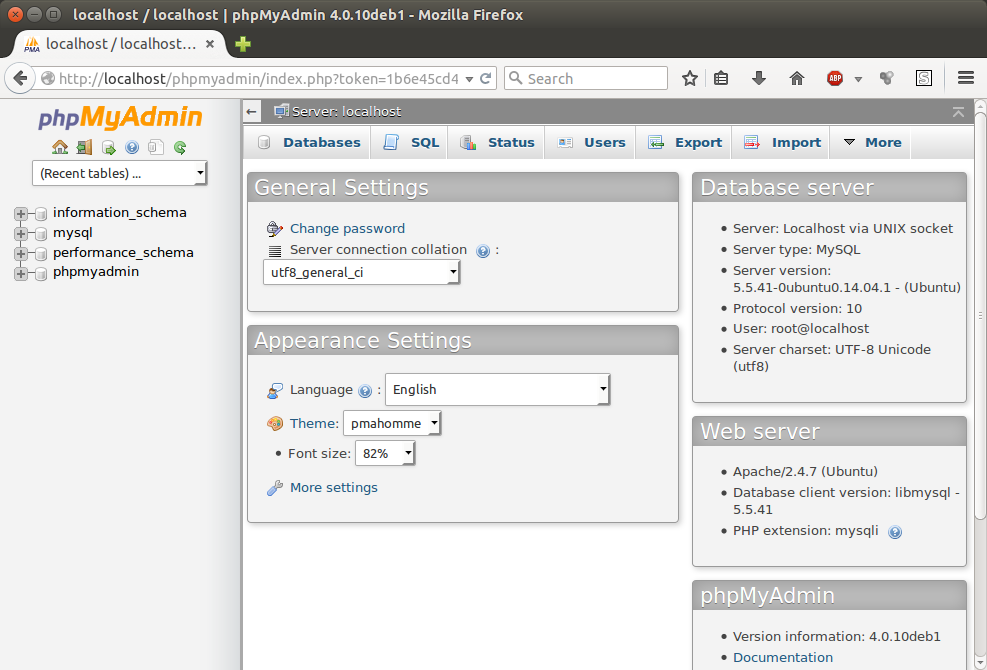
Task: Click the performance_schema database cylinder icon
Action: 41,254
